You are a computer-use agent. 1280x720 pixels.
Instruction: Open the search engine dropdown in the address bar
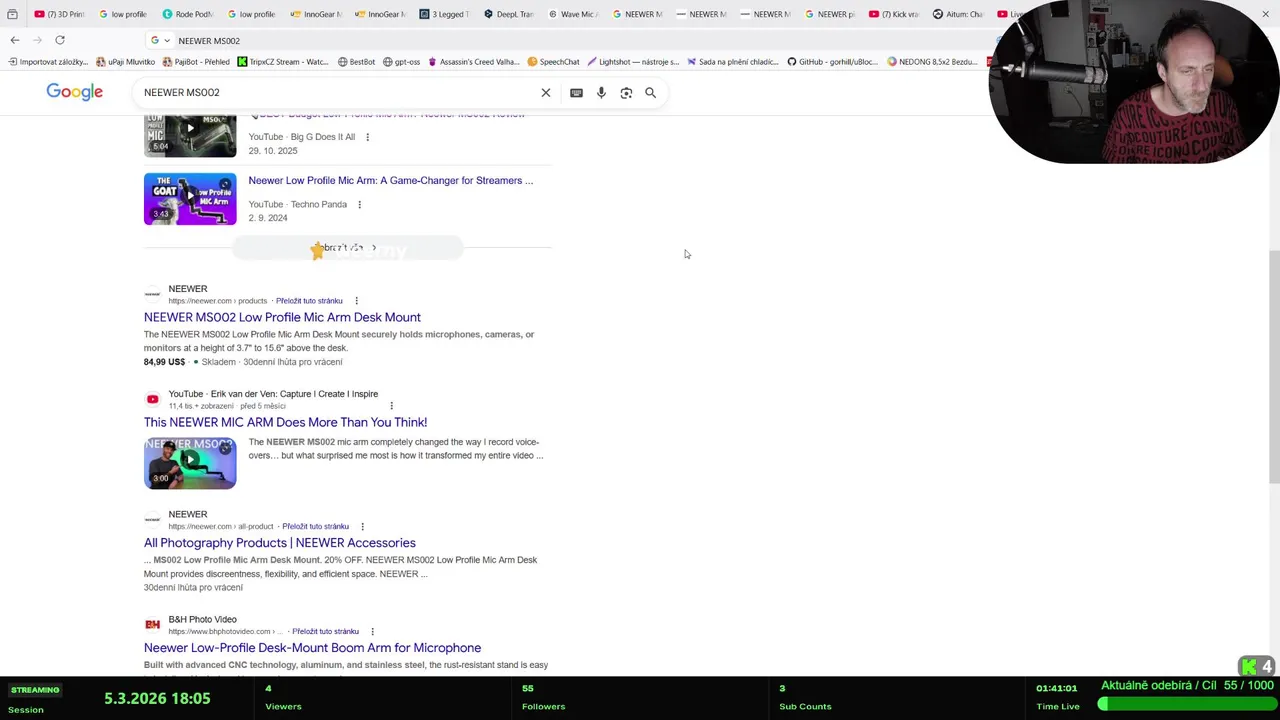point(160,41)
